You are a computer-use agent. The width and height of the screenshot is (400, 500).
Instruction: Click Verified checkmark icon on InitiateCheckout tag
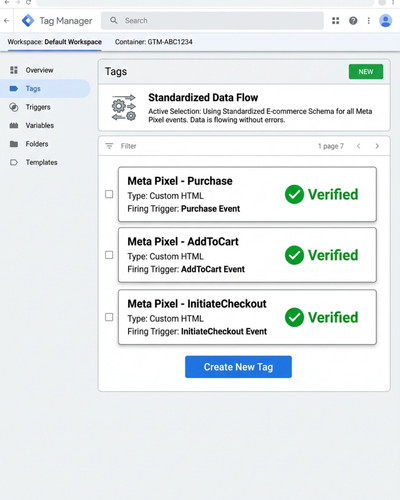pyautogui.click(x=294, y=317)
